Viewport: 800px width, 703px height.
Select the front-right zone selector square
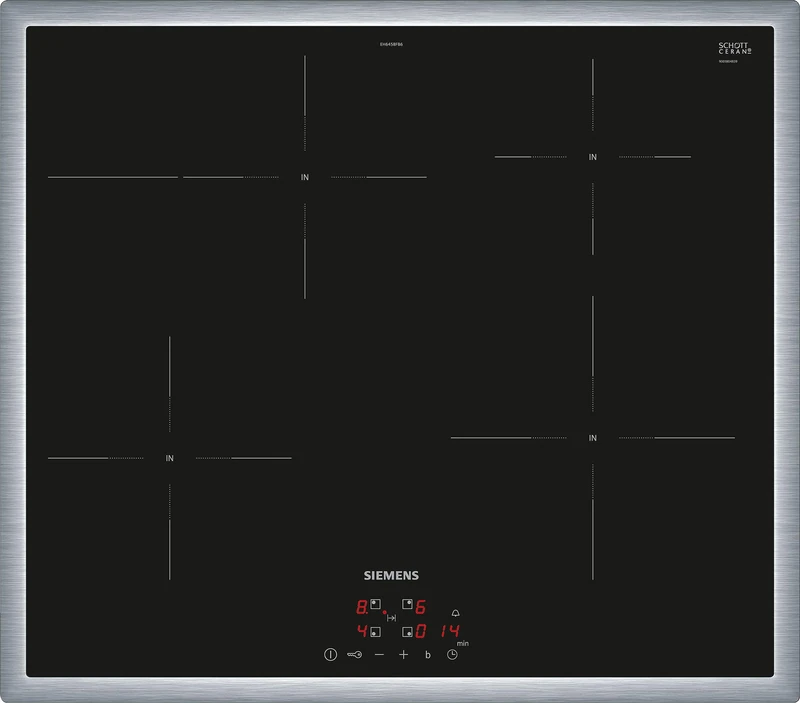point(407,632)
